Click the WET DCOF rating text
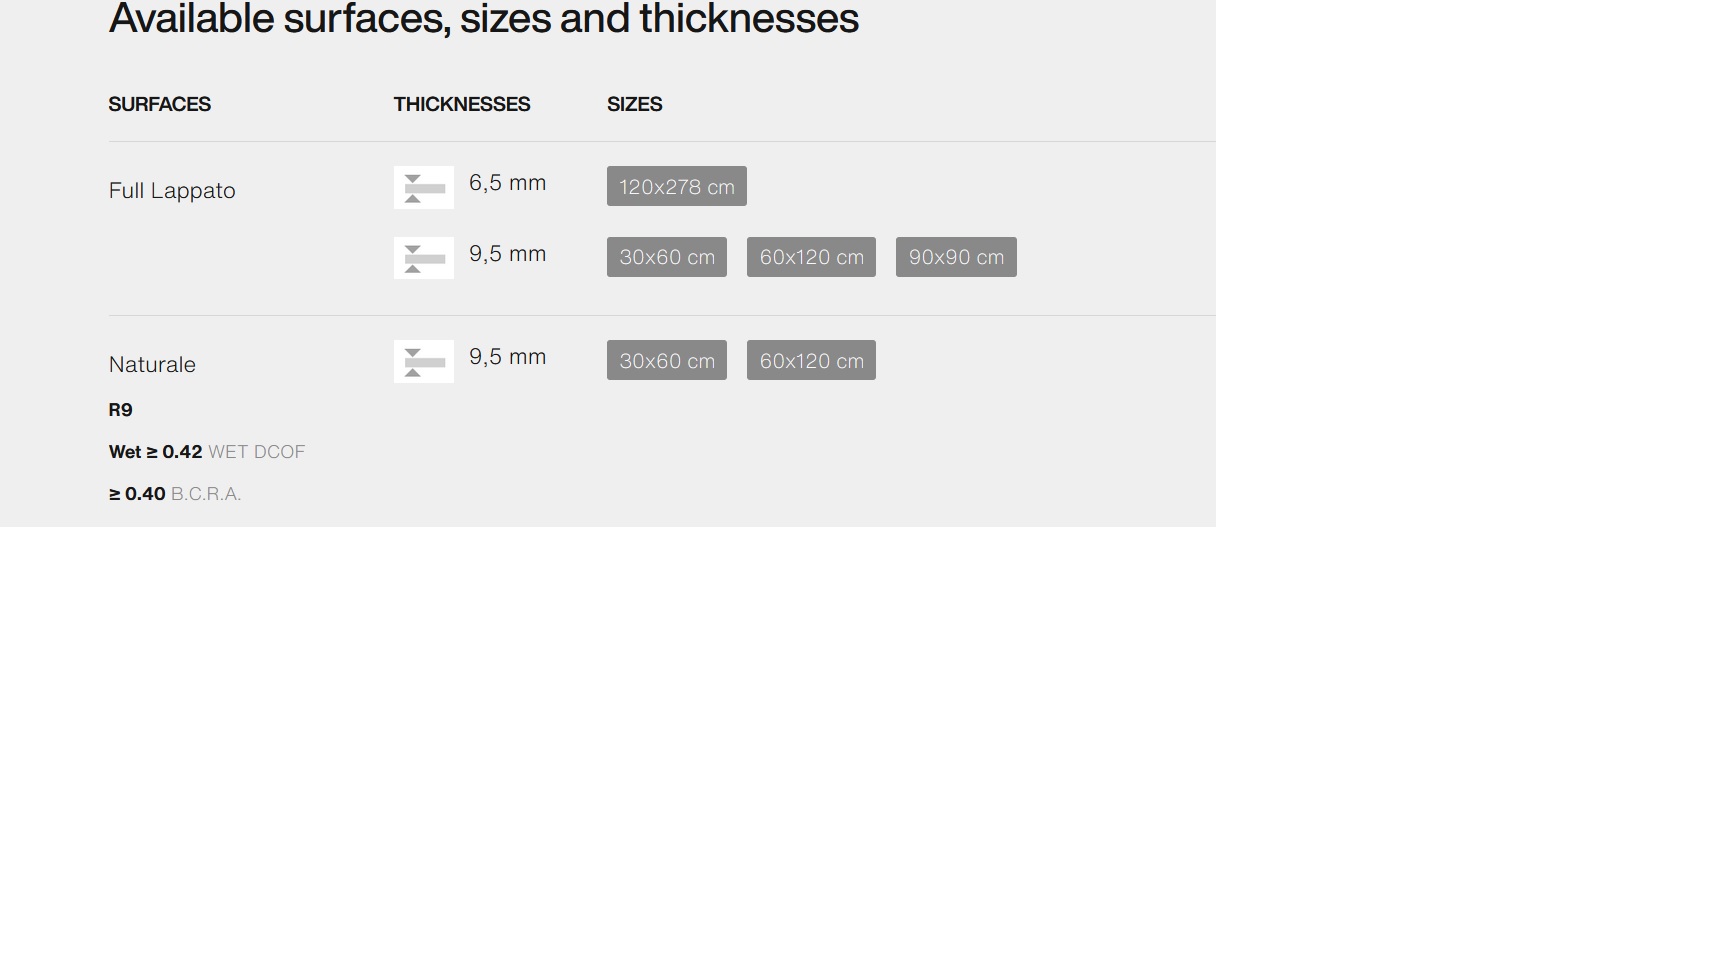This screenshot has width=1728, height=972. 207,452
